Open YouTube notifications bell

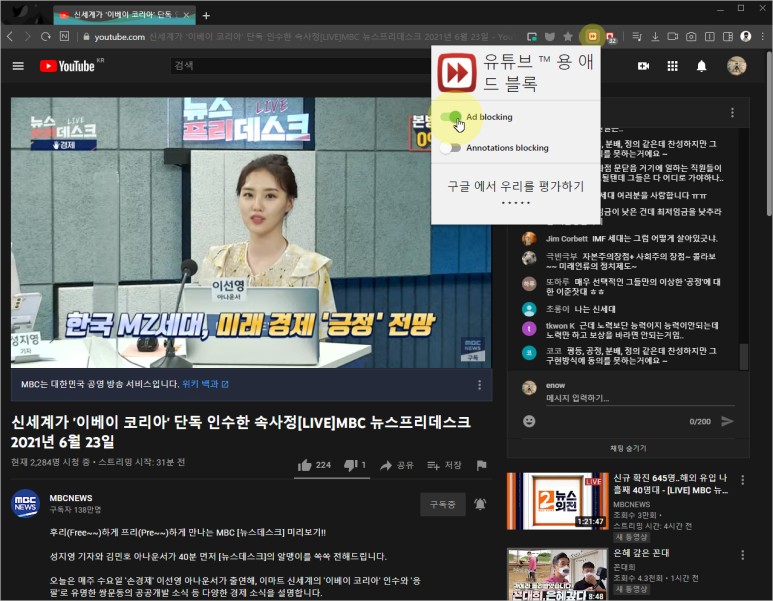pyautogui.click(x=702, y=66)
